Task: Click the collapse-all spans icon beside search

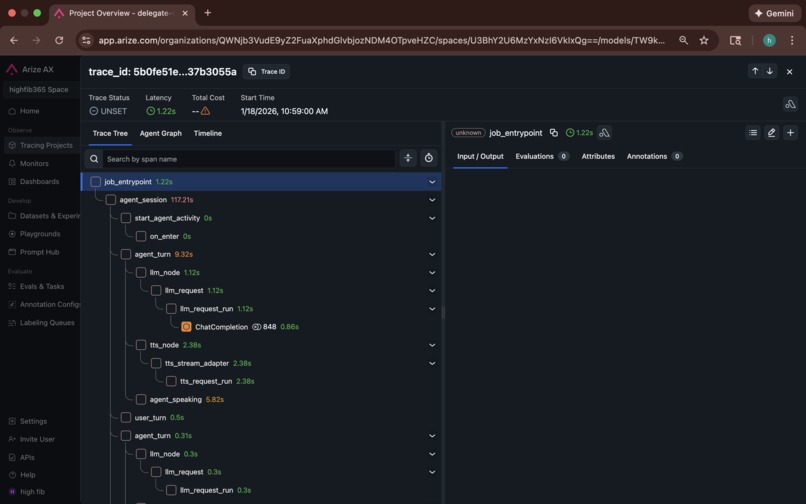Action: [x=408, y=158]
